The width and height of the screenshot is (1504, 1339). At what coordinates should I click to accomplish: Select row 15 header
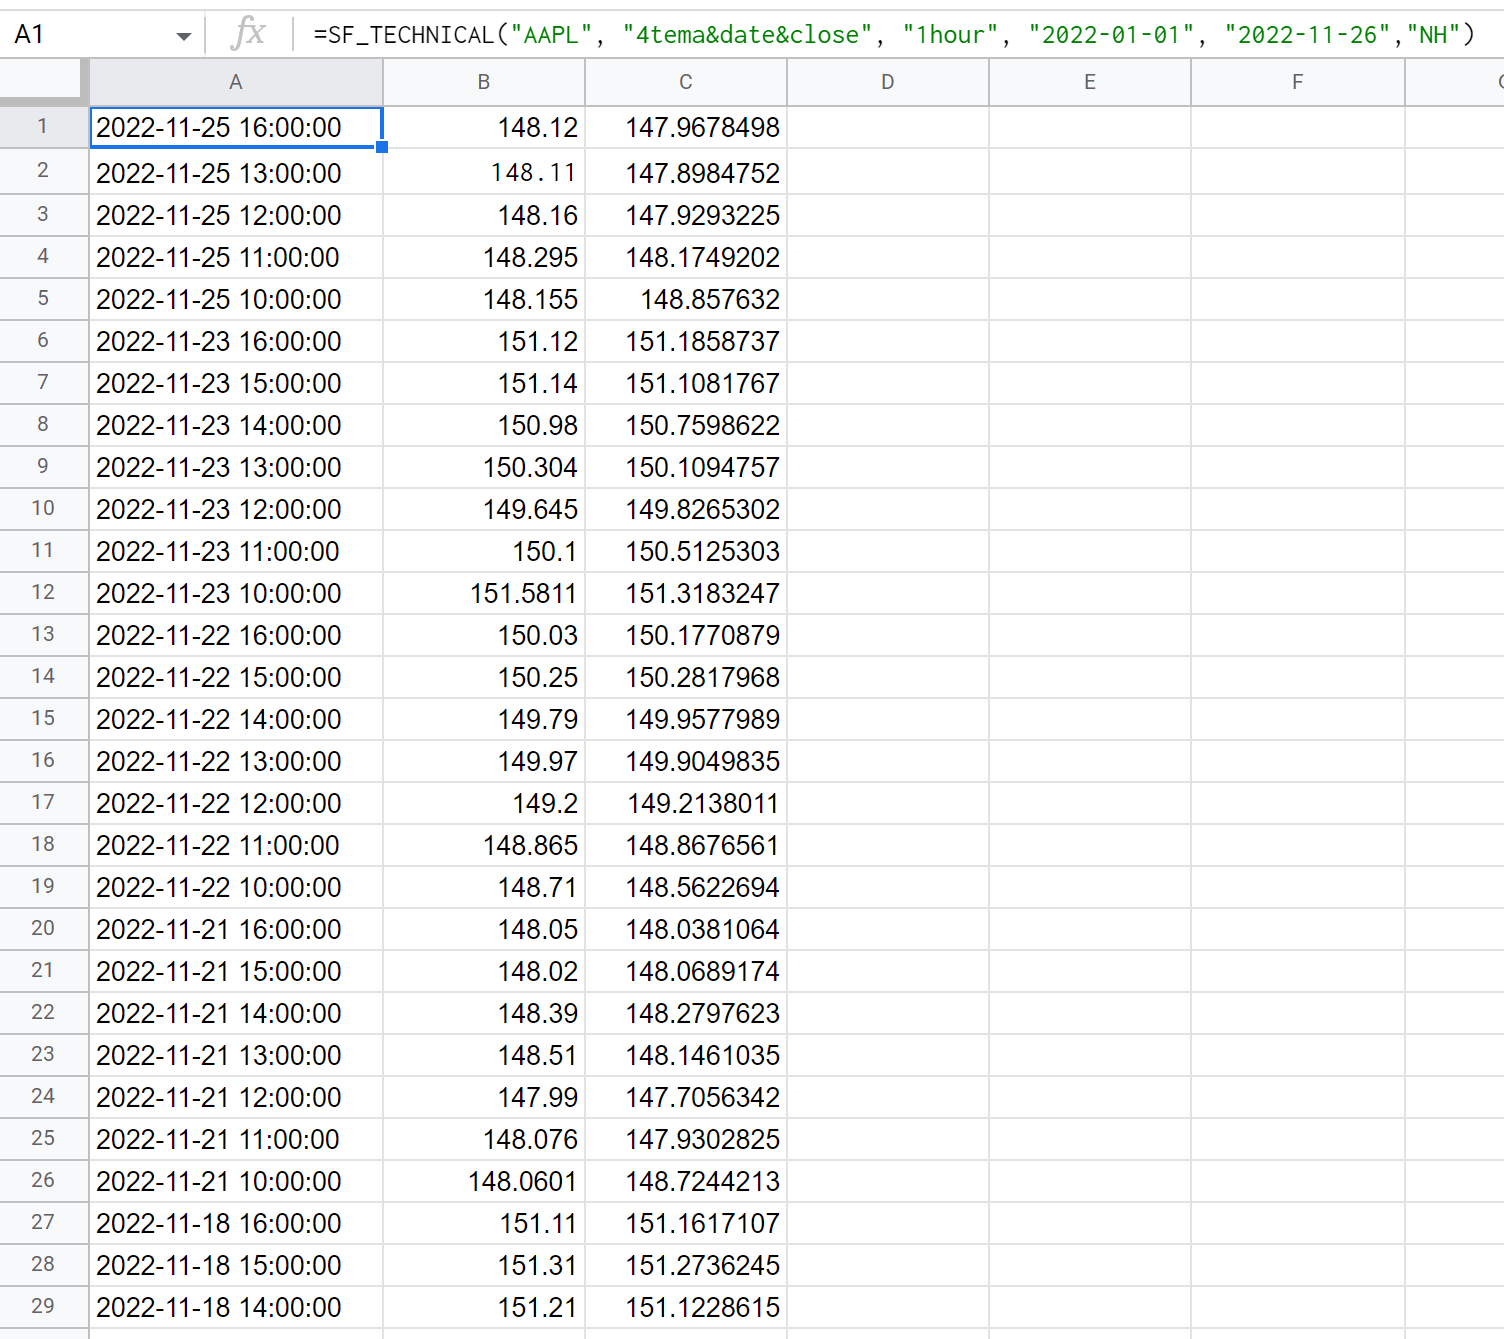point(43,718)
